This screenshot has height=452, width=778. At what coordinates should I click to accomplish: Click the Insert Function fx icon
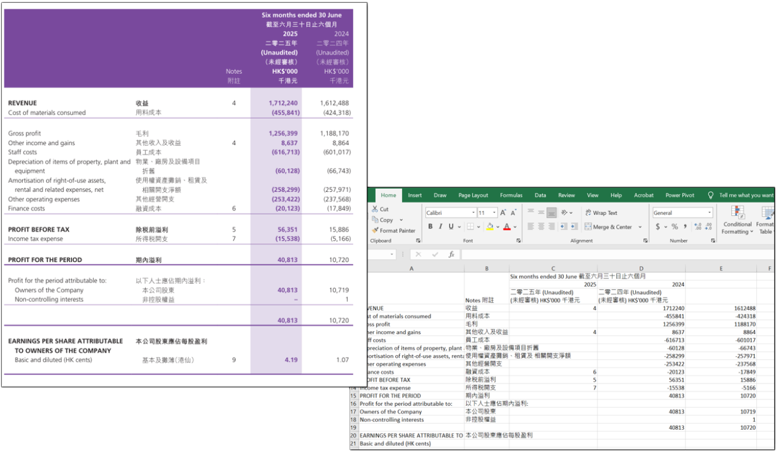(451, 254)
